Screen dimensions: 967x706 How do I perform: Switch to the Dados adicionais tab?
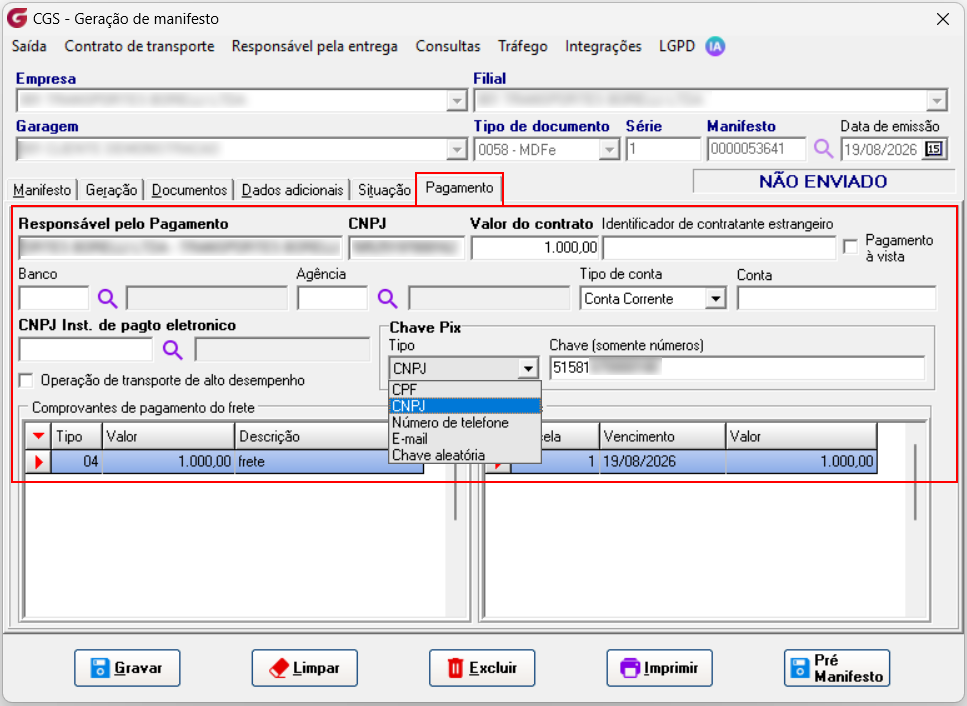click(x=292, y=190)
